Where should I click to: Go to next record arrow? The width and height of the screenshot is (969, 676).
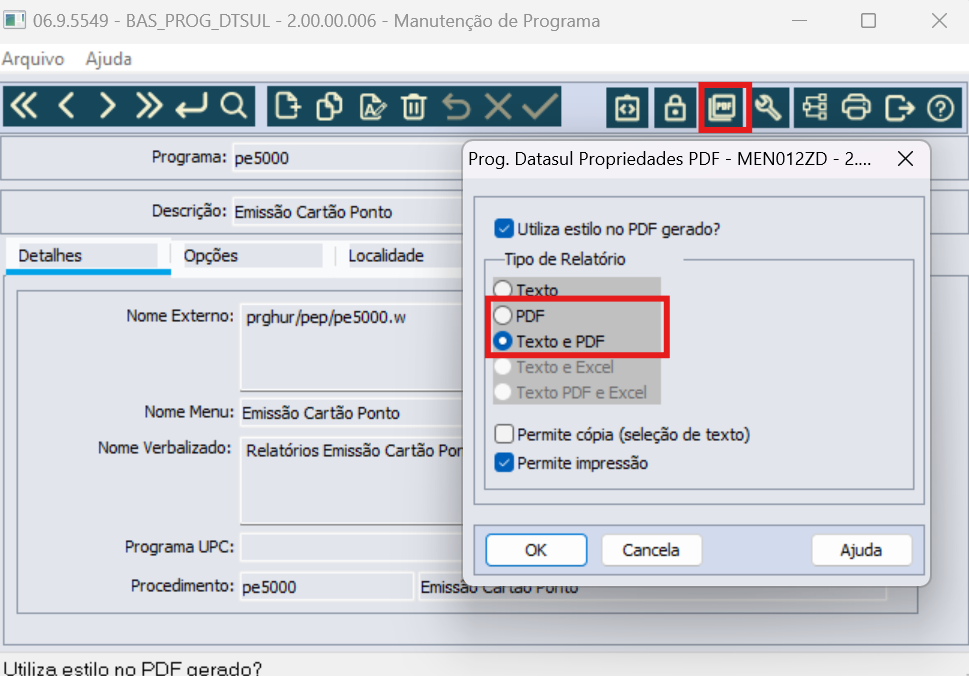click(x=108, y=106)
